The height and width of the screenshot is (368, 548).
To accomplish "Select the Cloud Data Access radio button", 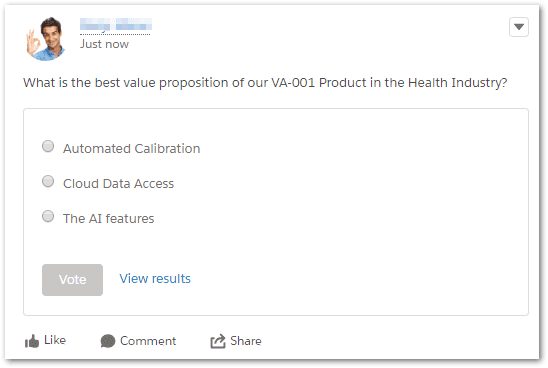I will (x=48, y=181).
